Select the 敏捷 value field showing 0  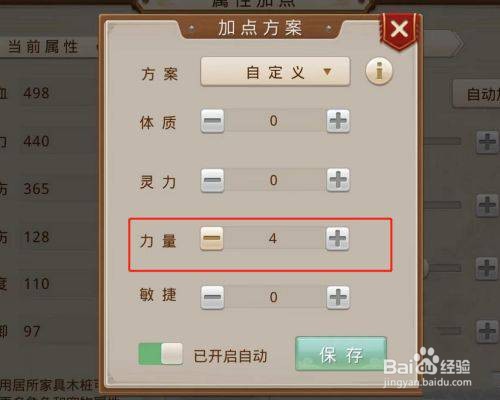[x=275, y=297]
